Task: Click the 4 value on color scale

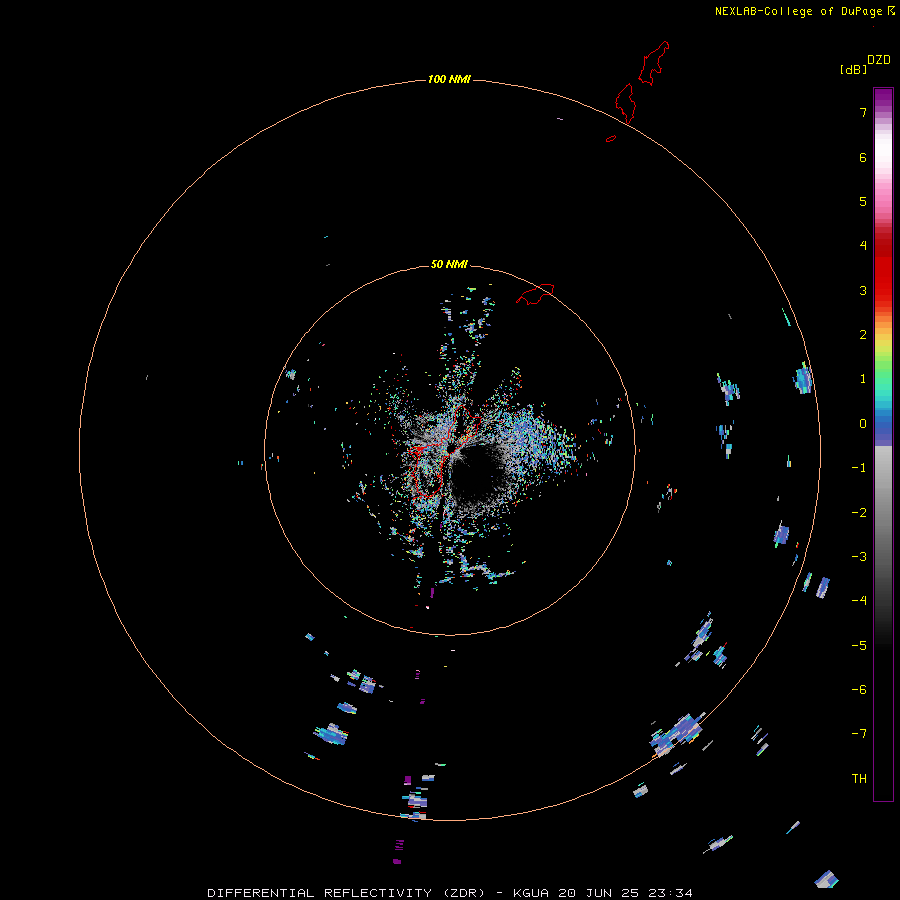Action: [x=863, y=246]
